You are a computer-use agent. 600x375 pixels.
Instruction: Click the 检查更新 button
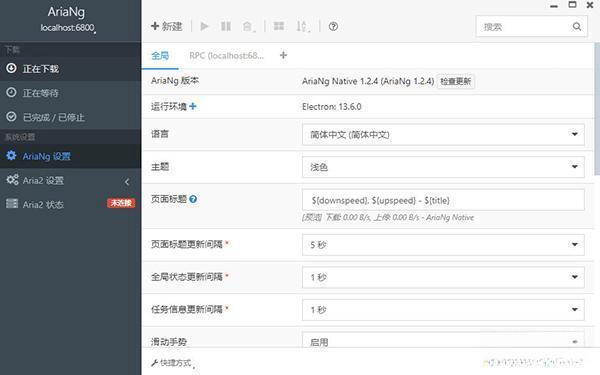455,81
